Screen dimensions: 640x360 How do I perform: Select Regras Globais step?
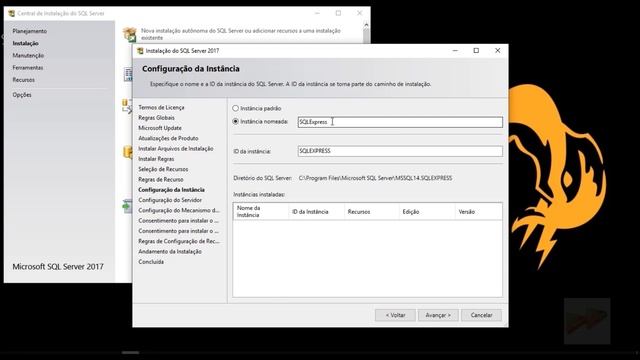click(156, 118)
